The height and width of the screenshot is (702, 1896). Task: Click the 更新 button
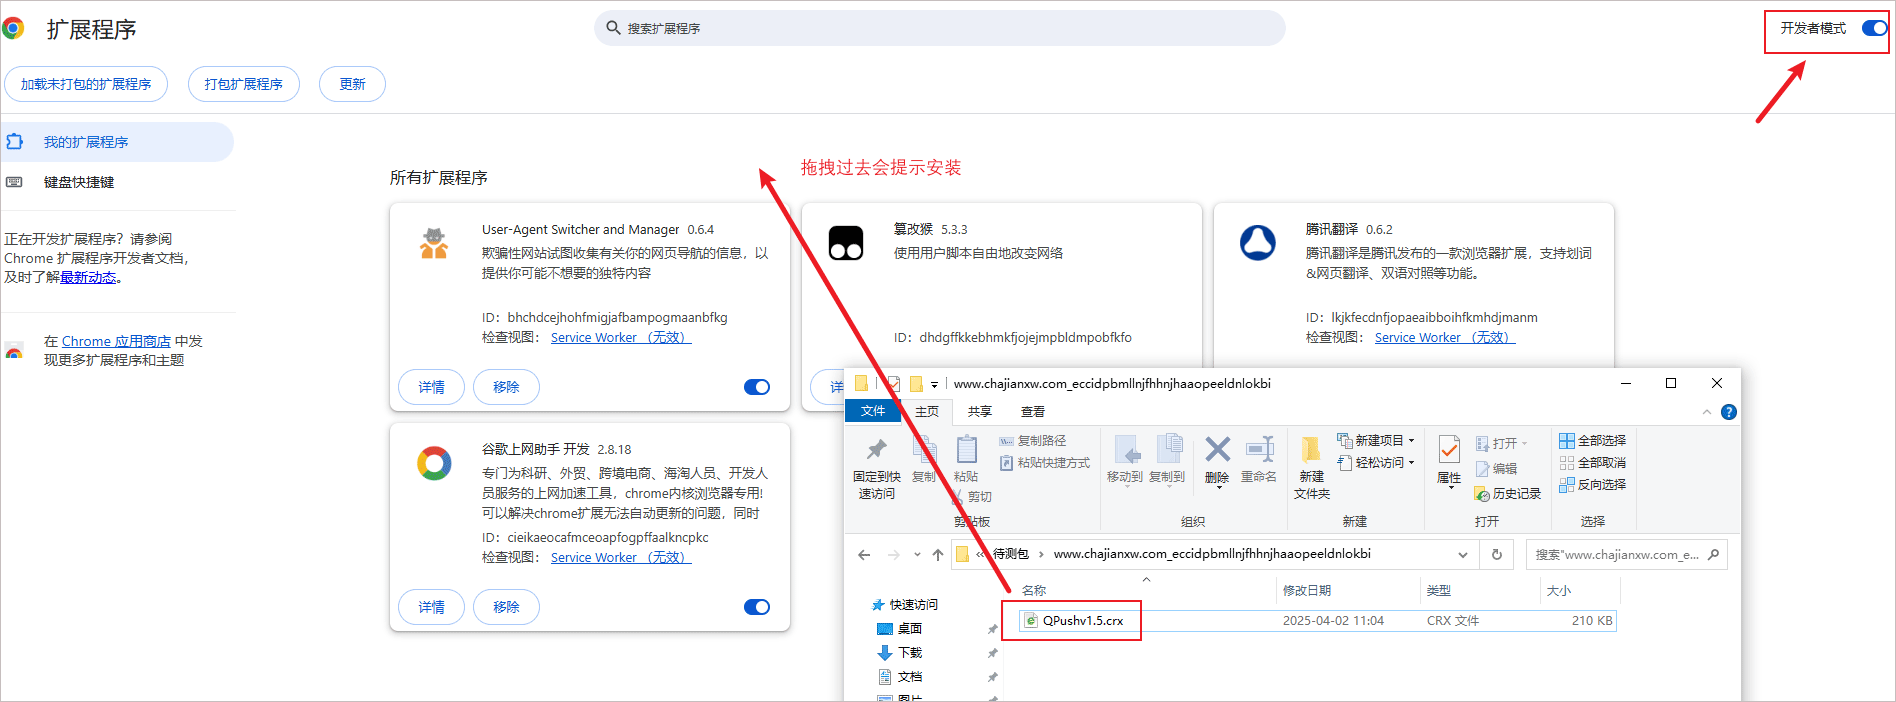(352, 84)
